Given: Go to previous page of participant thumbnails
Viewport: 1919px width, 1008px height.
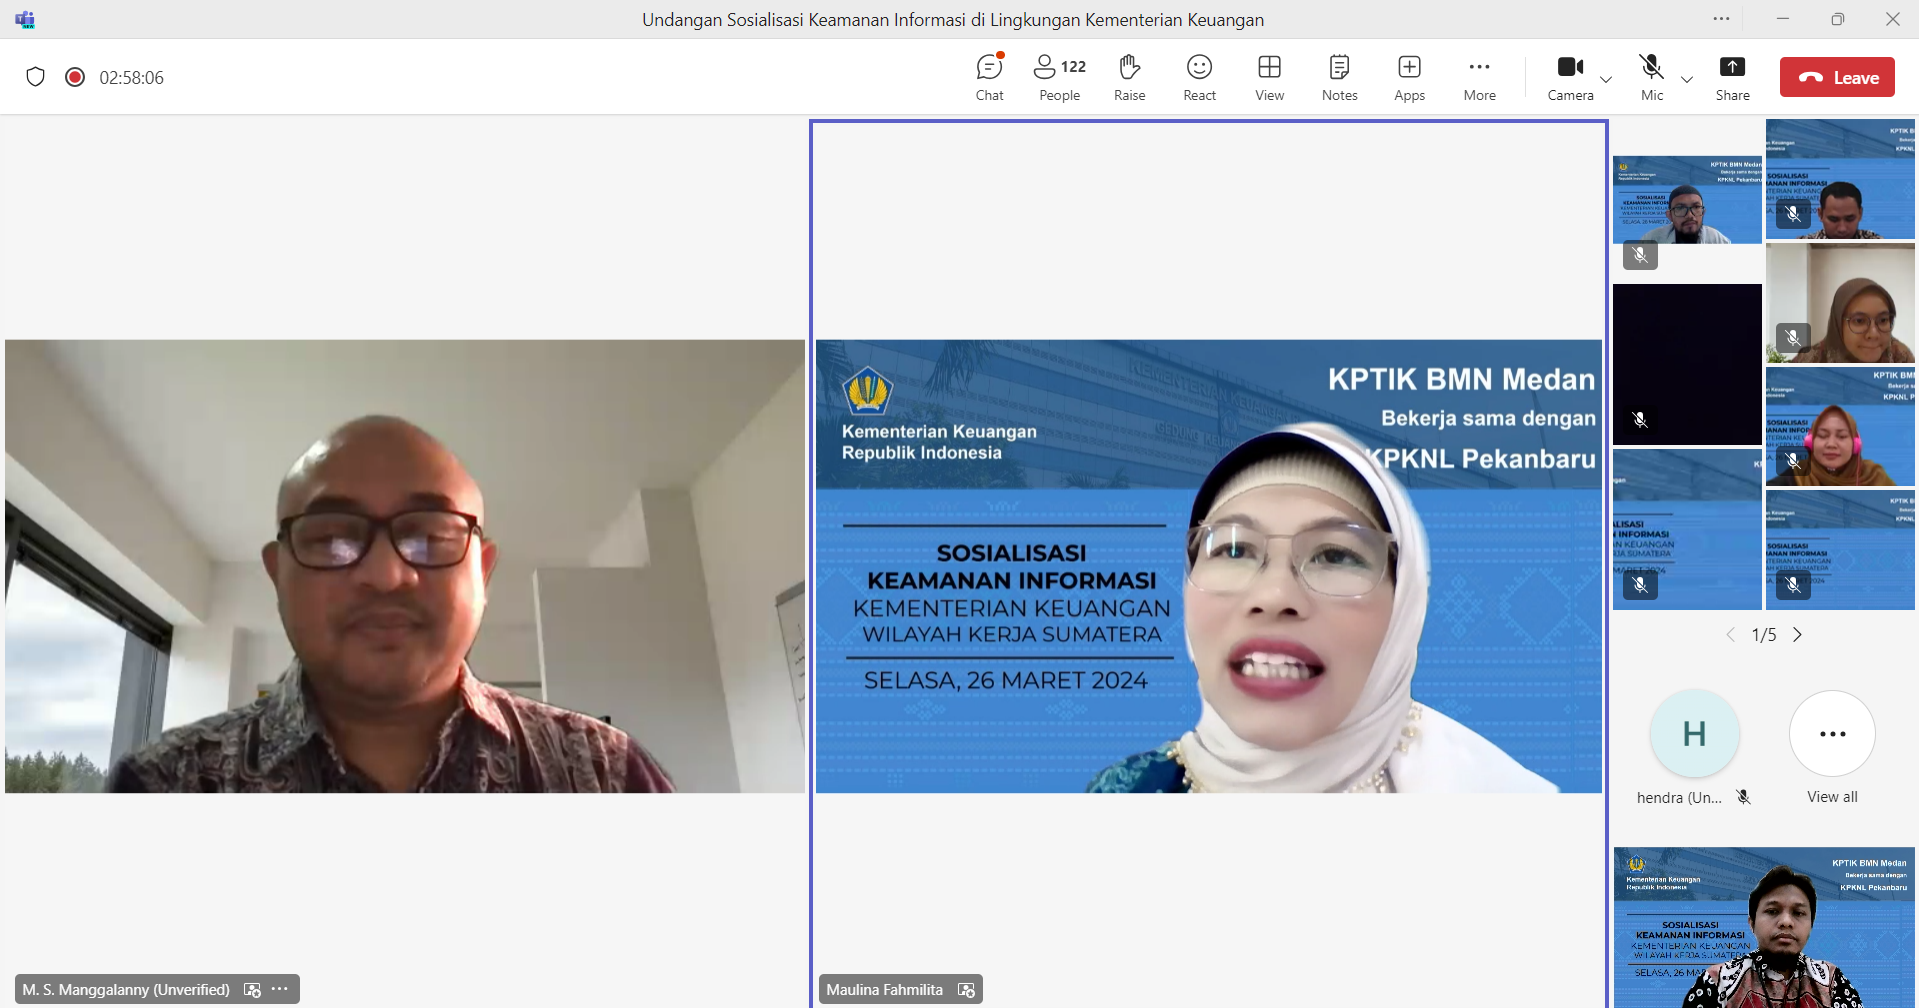Looking at the screenshot, I should point(1731,635).
